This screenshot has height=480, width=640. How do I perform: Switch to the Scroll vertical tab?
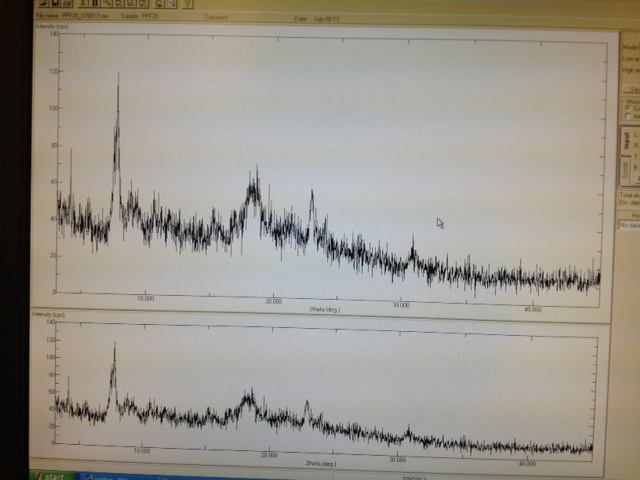click(x=627, y=171)
